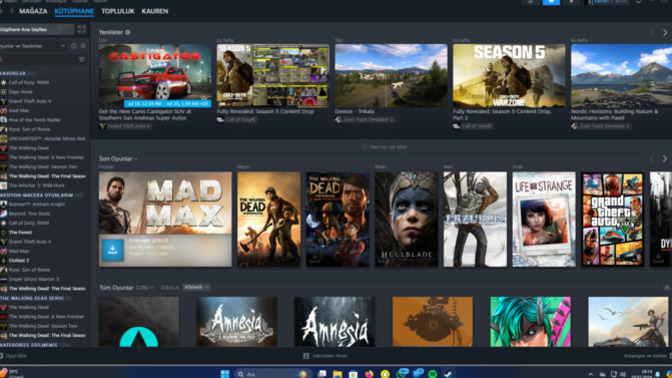Open MAĞAZA tab
This screenshot has height=378, width=672.
click(33, 11)
